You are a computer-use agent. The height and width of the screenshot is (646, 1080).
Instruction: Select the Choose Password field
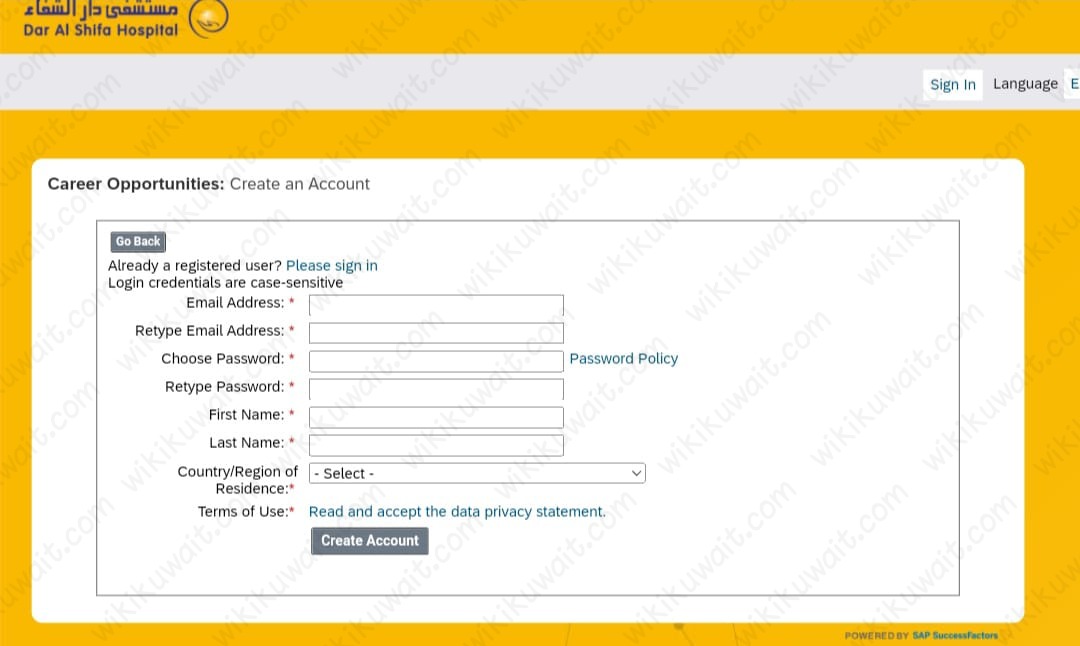436,361
